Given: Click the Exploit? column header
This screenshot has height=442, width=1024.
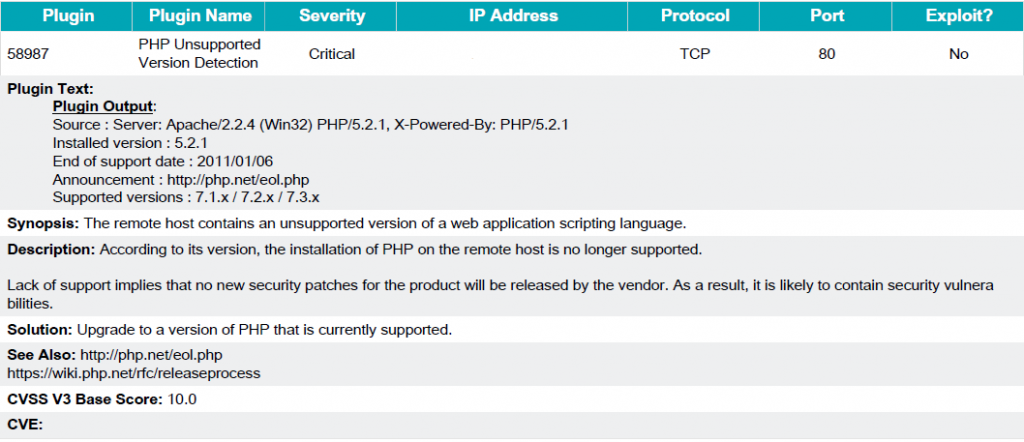Looking at the screenshot, I should [958, 16].
